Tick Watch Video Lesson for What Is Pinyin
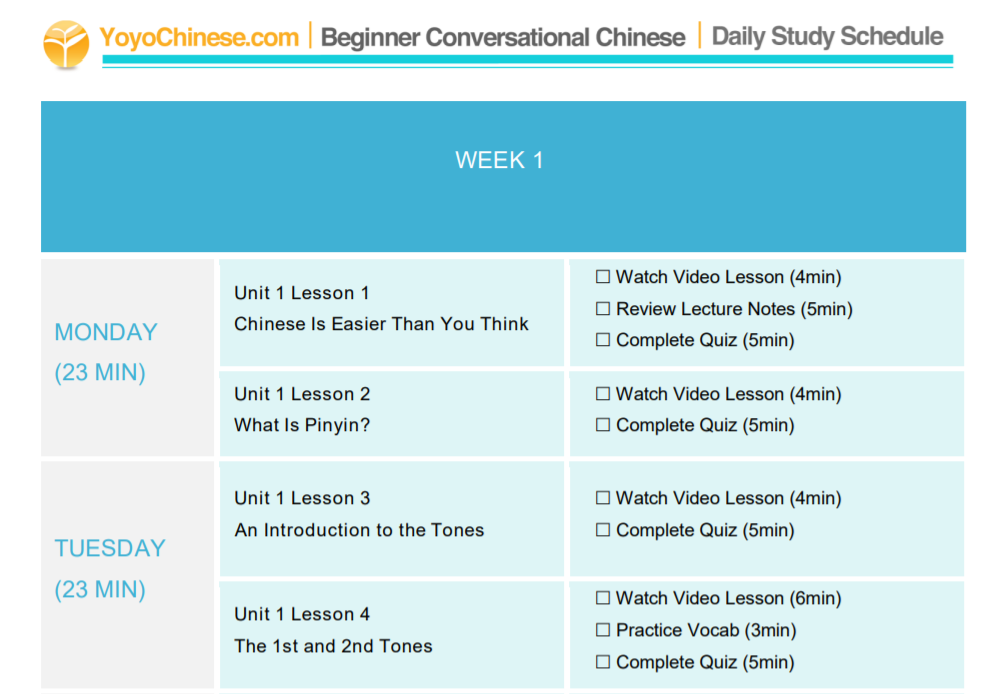Screen dimensions: 995x694 pyautogui.click(x=603, y=394)
